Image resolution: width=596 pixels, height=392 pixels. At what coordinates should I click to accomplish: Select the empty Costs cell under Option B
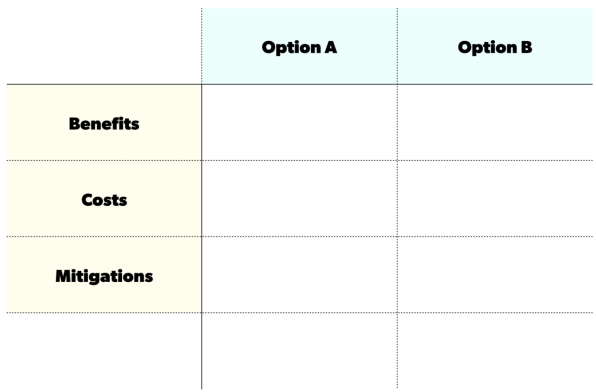point(495,198)
